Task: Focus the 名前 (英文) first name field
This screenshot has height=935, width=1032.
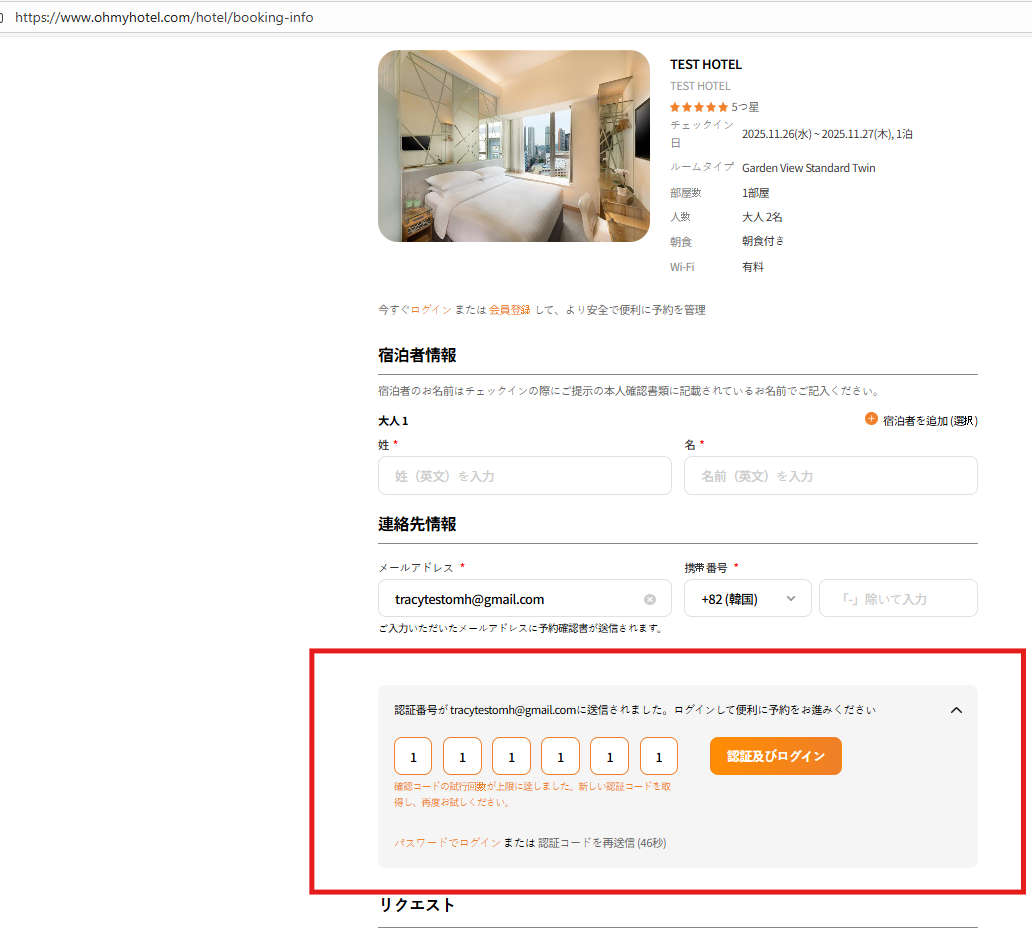Action: (x=831, y=476)
